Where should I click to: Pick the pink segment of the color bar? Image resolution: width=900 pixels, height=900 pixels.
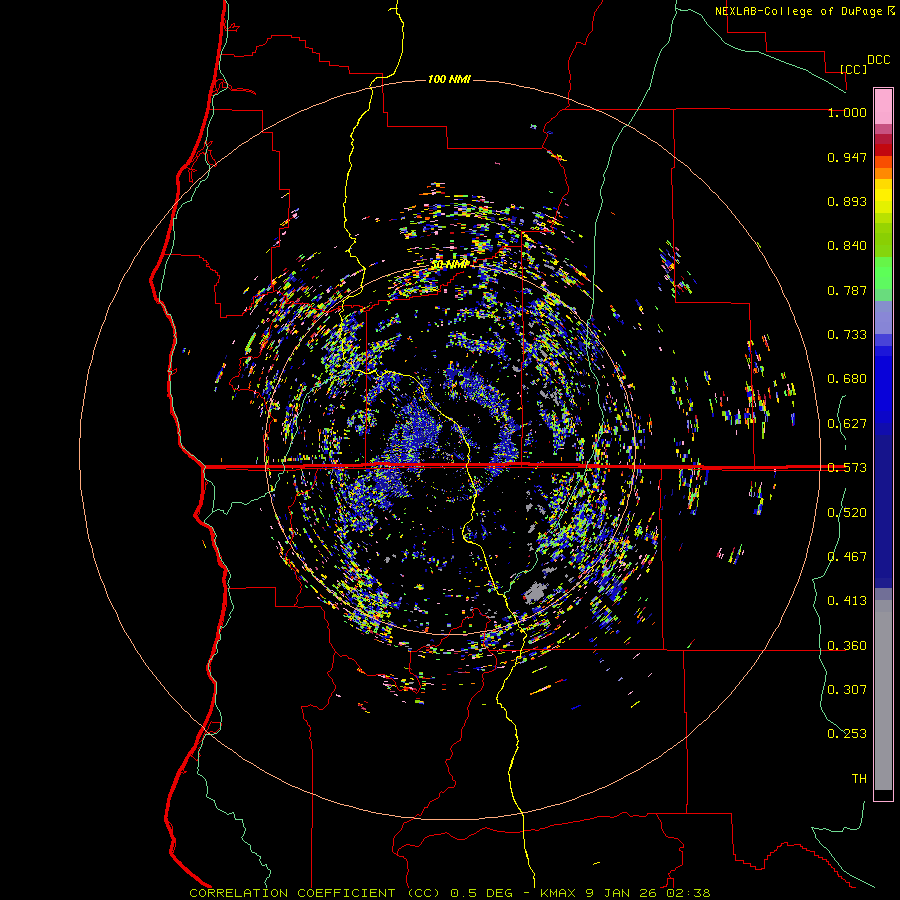[883, 107]
